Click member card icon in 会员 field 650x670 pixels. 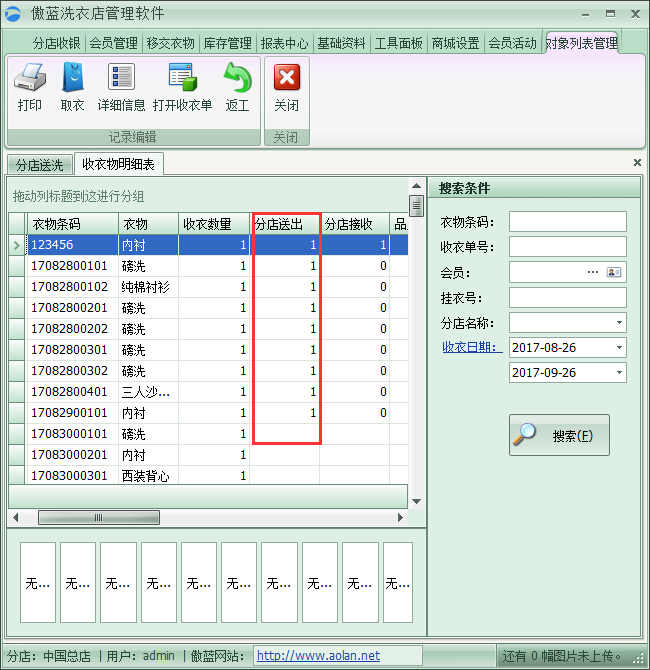[x=614, y=272]
